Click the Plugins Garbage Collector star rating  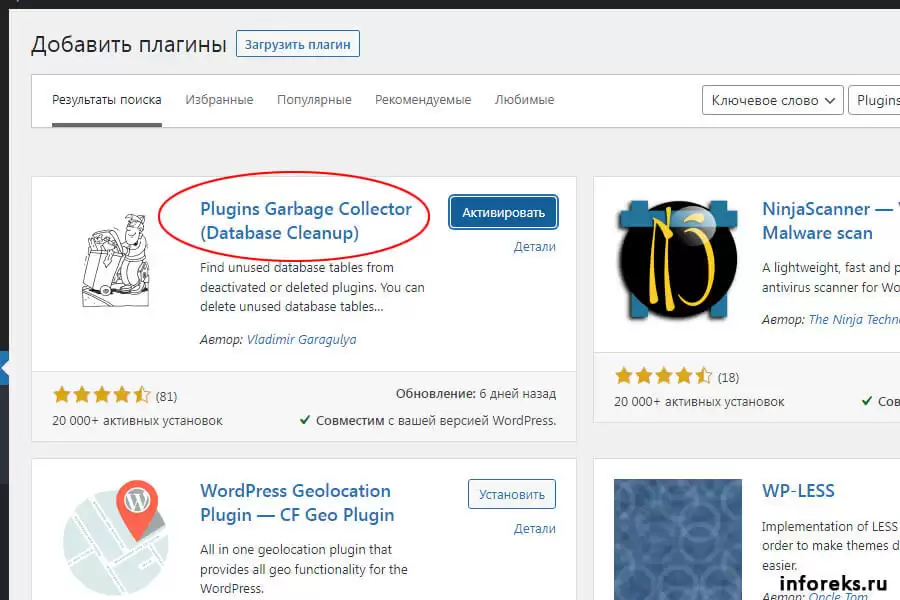tap(101, 395)
